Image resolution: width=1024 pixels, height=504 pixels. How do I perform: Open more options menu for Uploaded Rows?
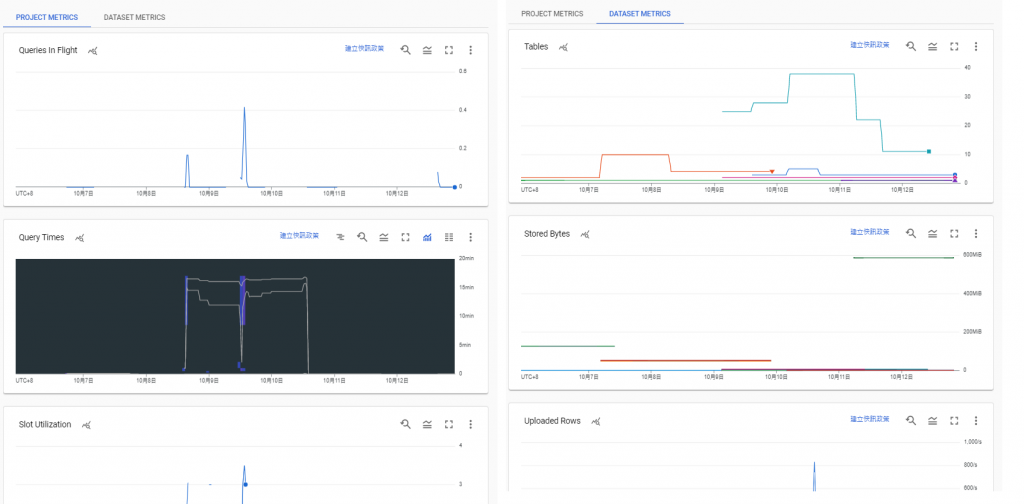(x=976, y=420)
